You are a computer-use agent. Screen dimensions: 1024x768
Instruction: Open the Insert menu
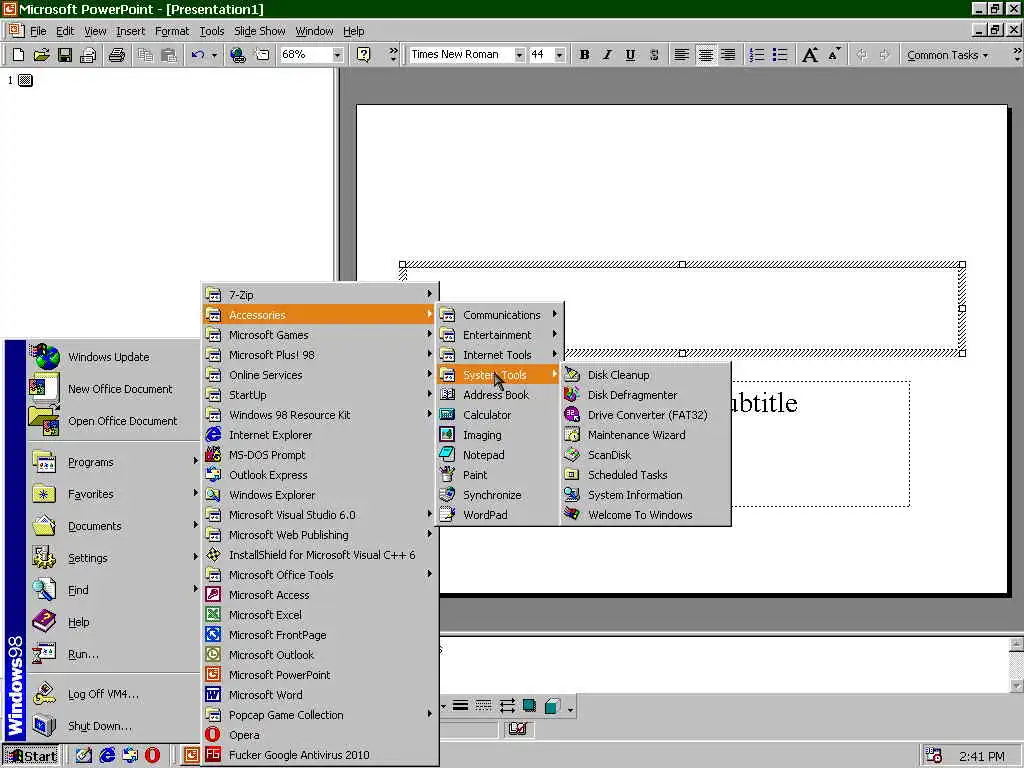pyautogui.click(x=131, y=31)
